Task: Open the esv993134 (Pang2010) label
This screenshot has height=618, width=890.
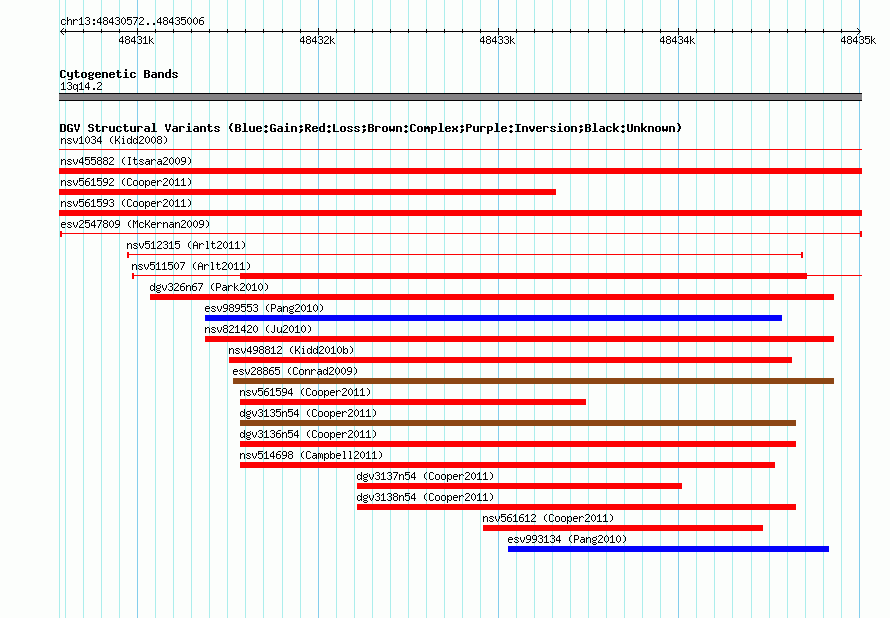Action: click(568, 539)
